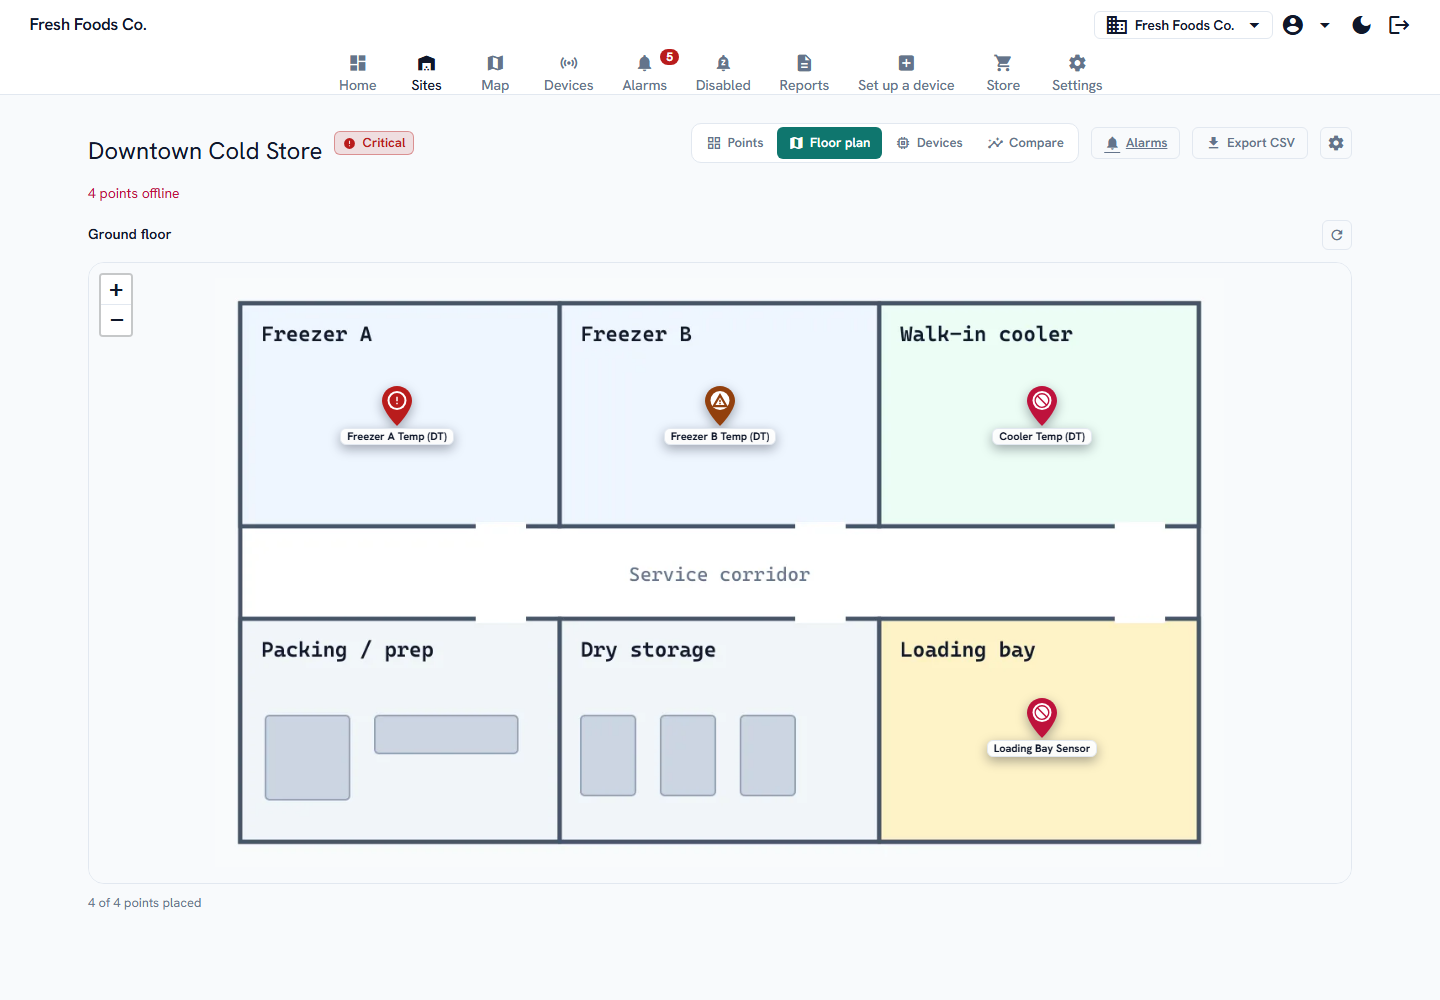Screen dimensions: 1440x1000
Task: Zoom out on the floor plan
Action: click(116, 320)
